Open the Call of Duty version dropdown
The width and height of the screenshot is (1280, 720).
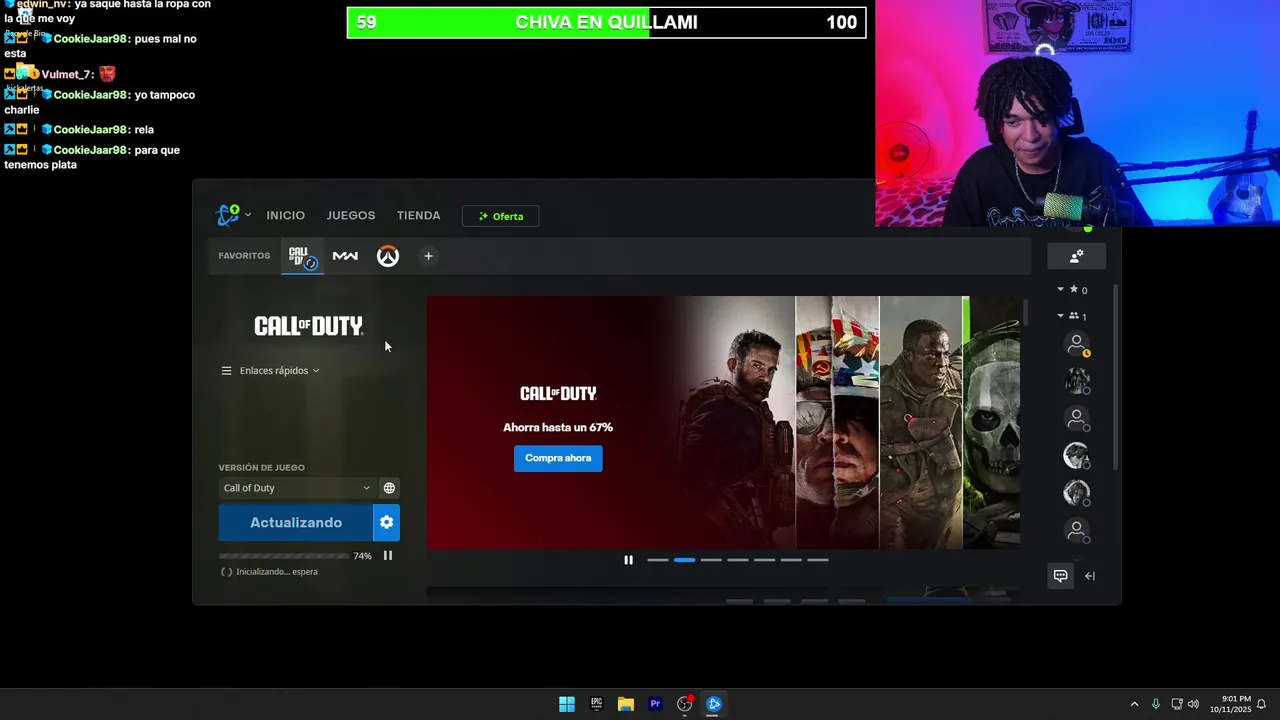tap(296, 488)
